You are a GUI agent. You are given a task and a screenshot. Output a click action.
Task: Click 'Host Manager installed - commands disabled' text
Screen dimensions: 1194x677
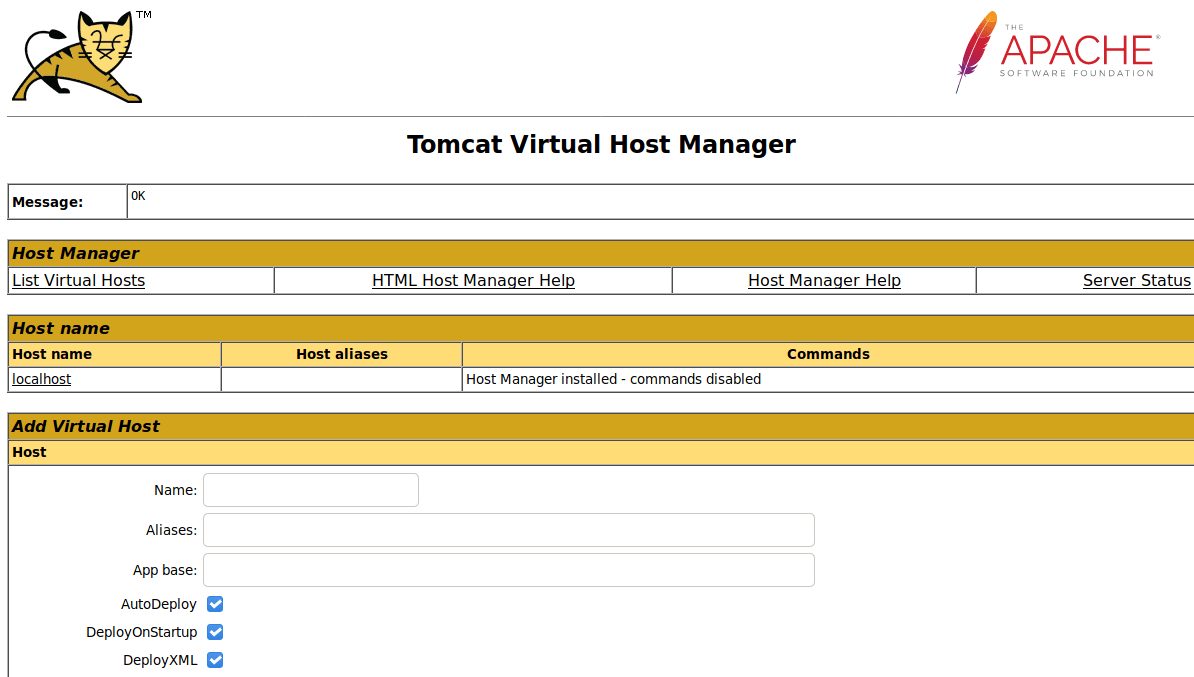[x=613, y=379]
